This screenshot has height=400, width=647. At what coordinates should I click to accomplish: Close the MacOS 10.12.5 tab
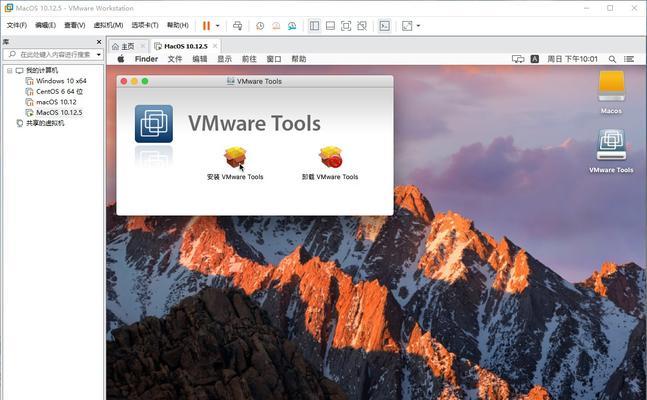pyautogui.click(x=215, y=46)
